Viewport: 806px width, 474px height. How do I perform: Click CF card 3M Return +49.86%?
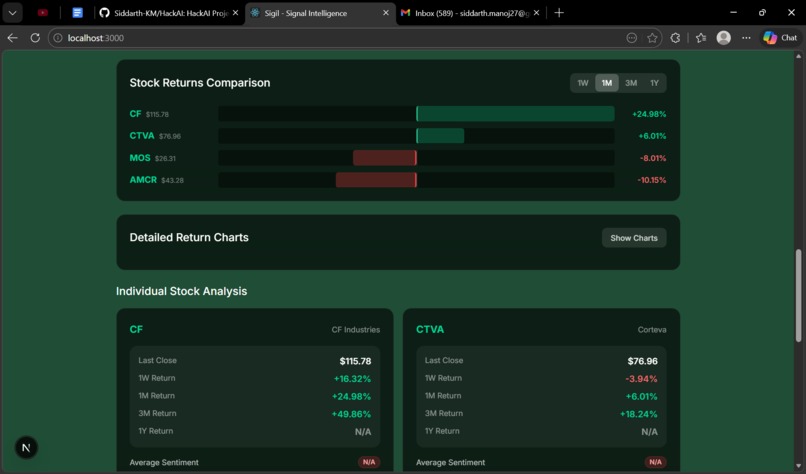click(351, 414)
